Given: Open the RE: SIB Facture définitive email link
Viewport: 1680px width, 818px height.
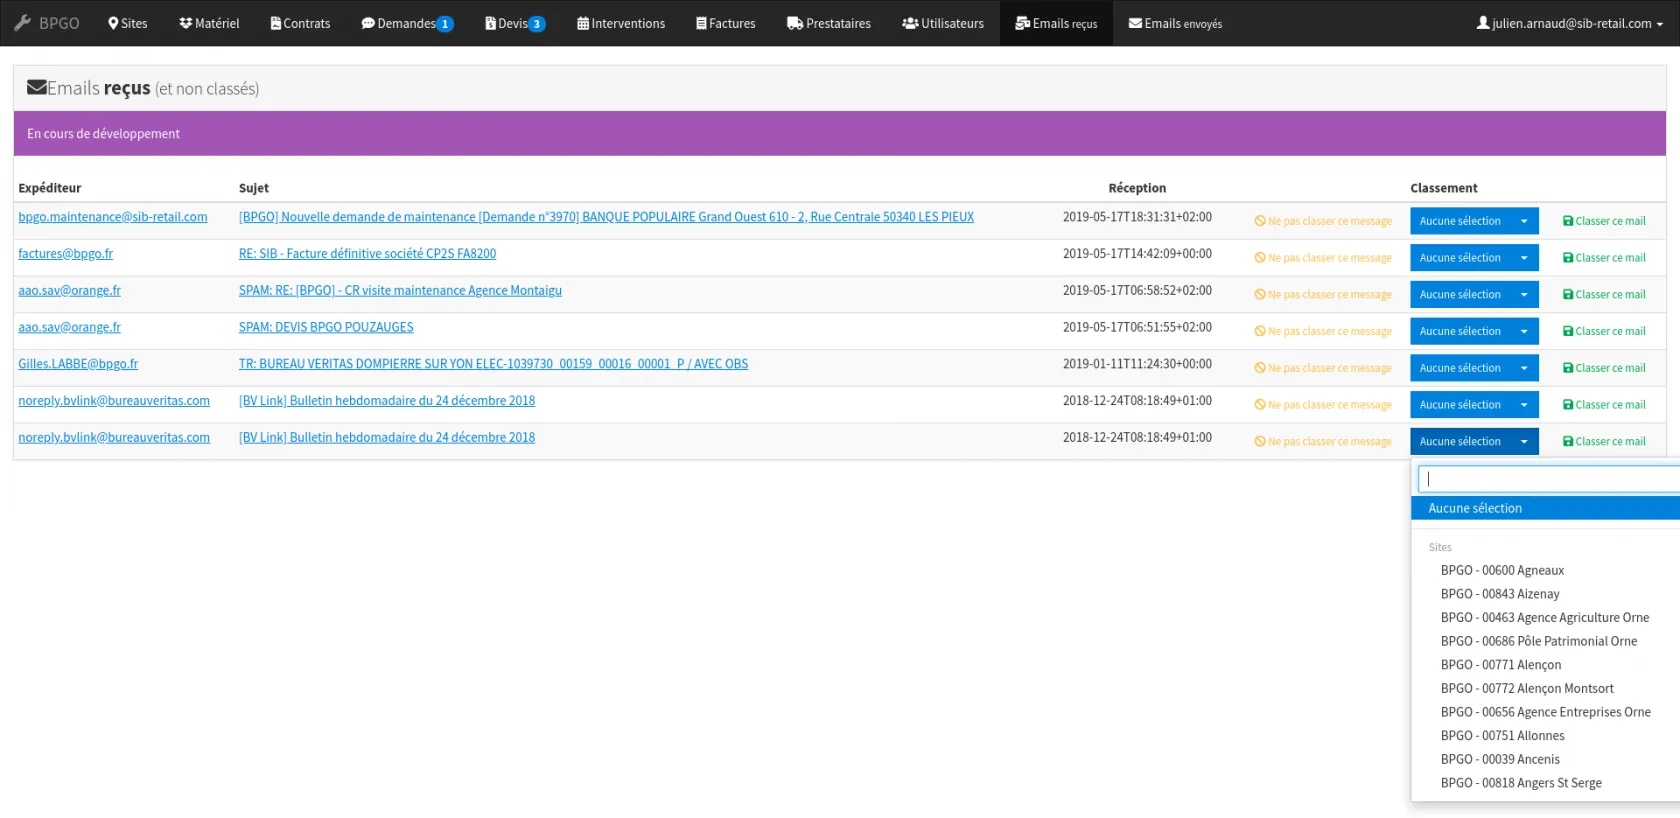Looking at the screenshot, I should tap(367, 254).
